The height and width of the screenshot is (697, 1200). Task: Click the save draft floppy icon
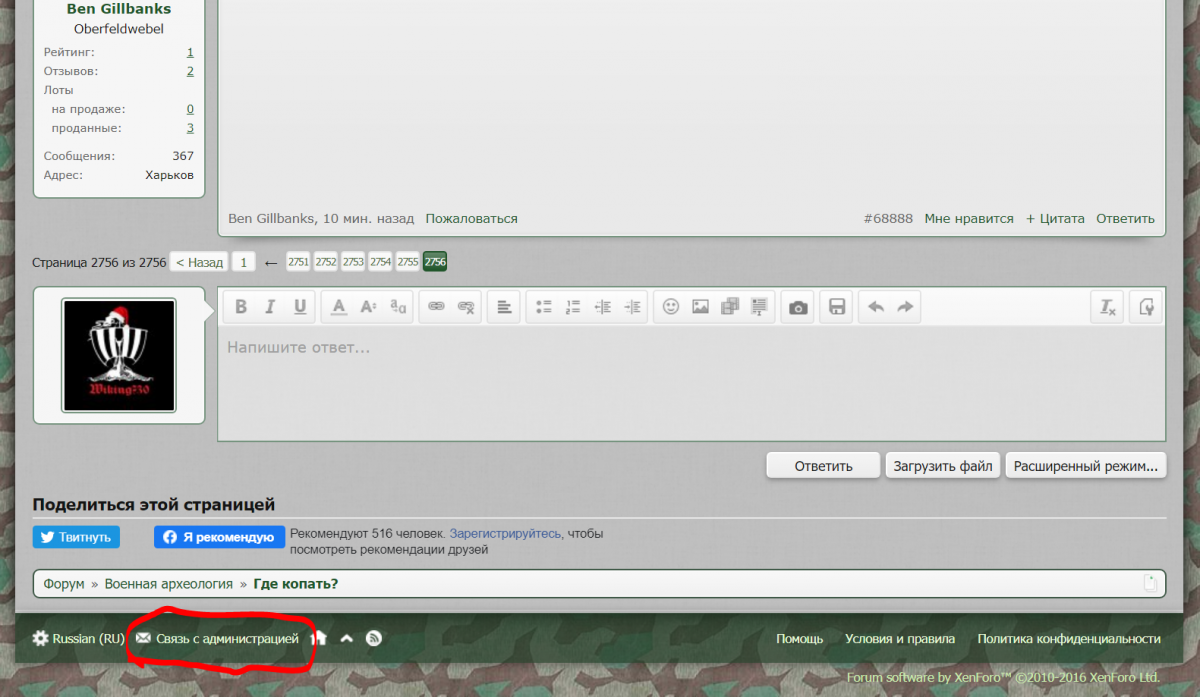[x=837, y=307]
